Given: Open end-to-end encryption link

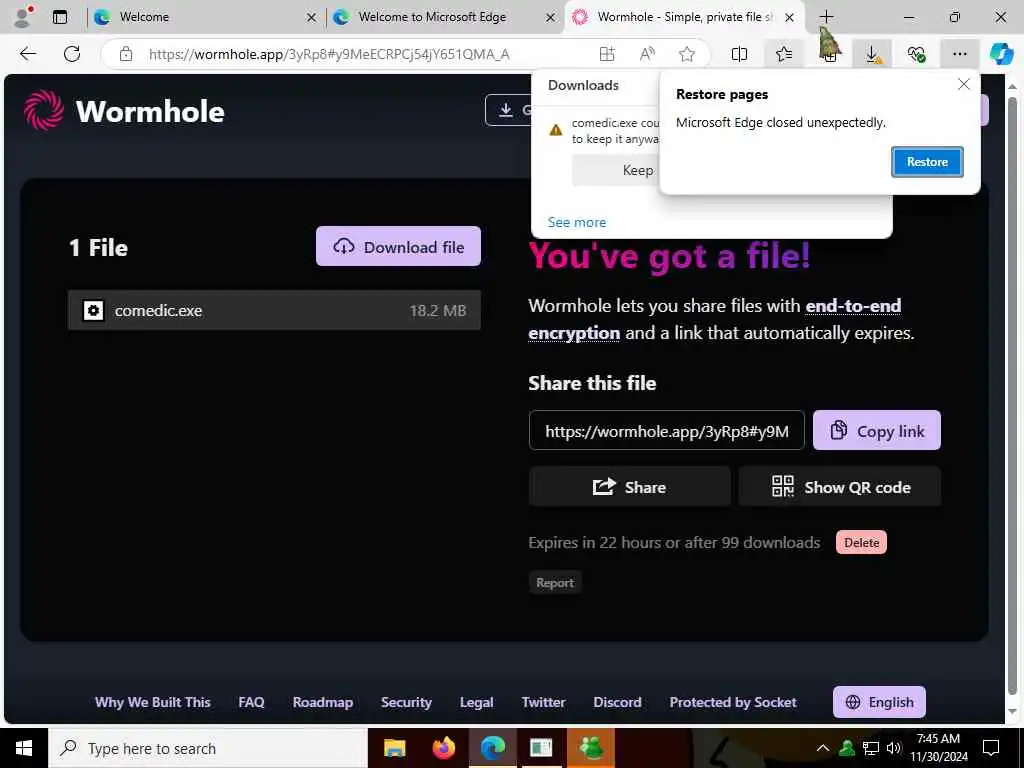Looking at the screenshot, I should coord(714,319).
